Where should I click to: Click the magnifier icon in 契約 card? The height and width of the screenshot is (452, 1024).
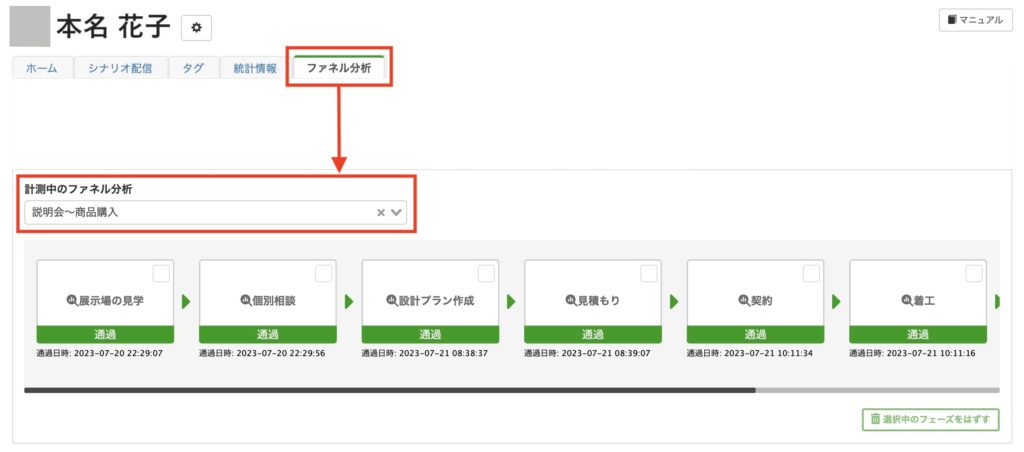(743, 300)
